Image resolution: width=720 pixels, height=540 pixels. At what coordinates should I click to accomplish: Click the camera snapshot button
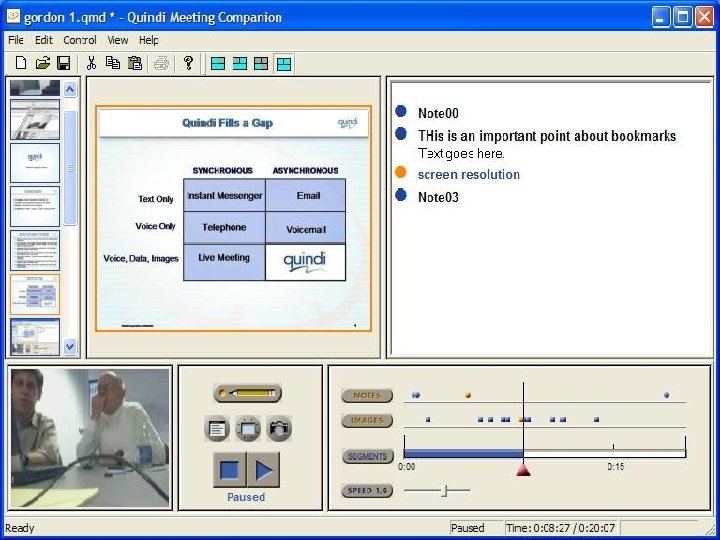[x=279, y=429]
